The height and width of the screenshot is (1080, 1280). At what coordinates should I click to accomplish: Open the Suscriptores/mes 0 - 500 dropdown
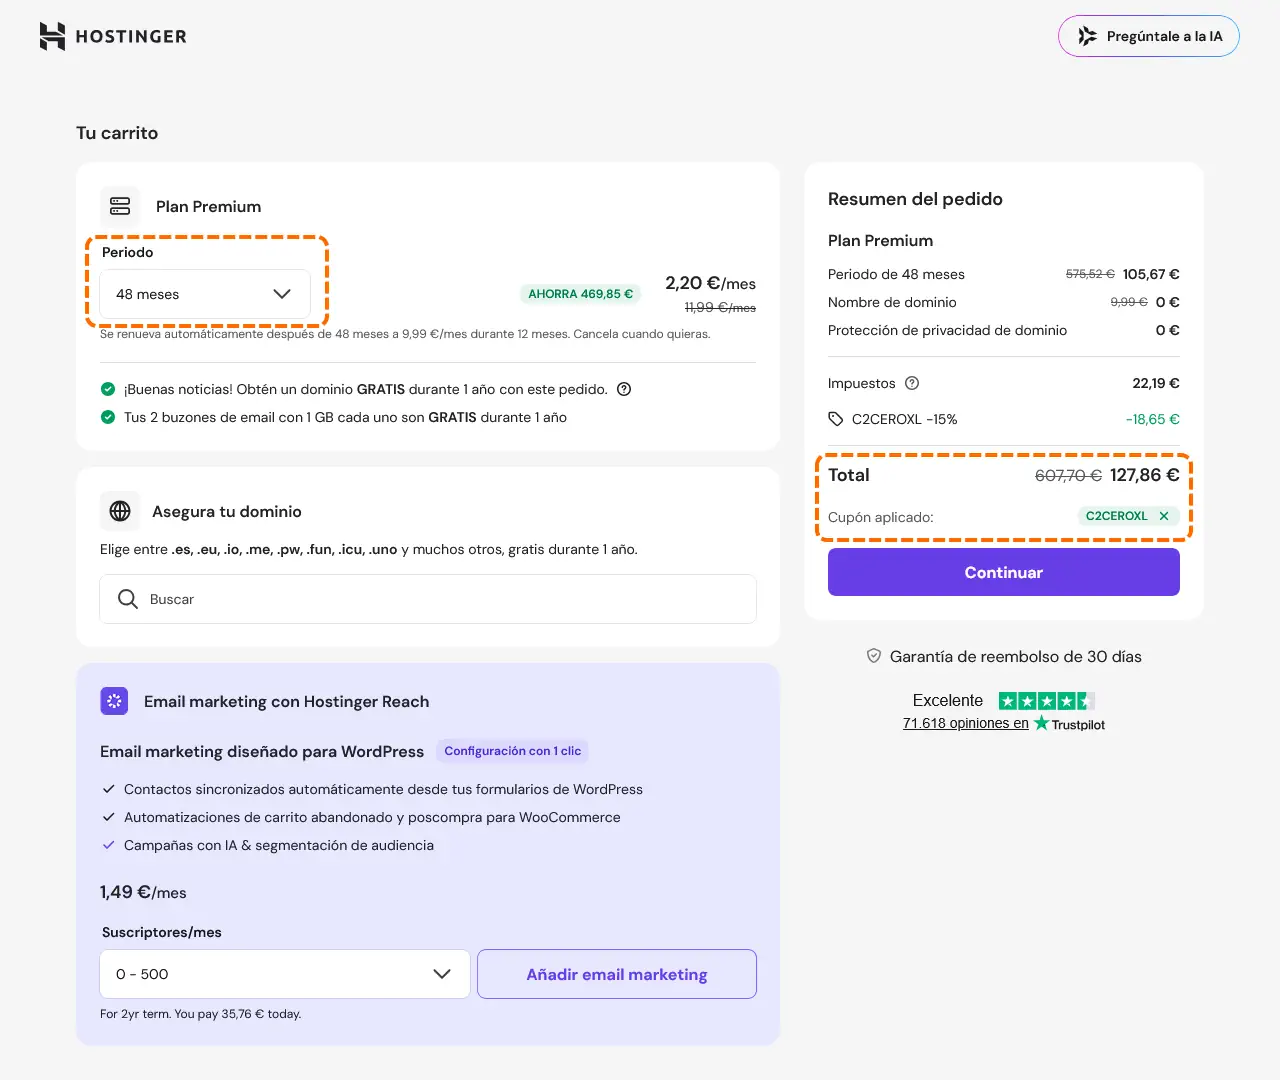pos(285,974)
